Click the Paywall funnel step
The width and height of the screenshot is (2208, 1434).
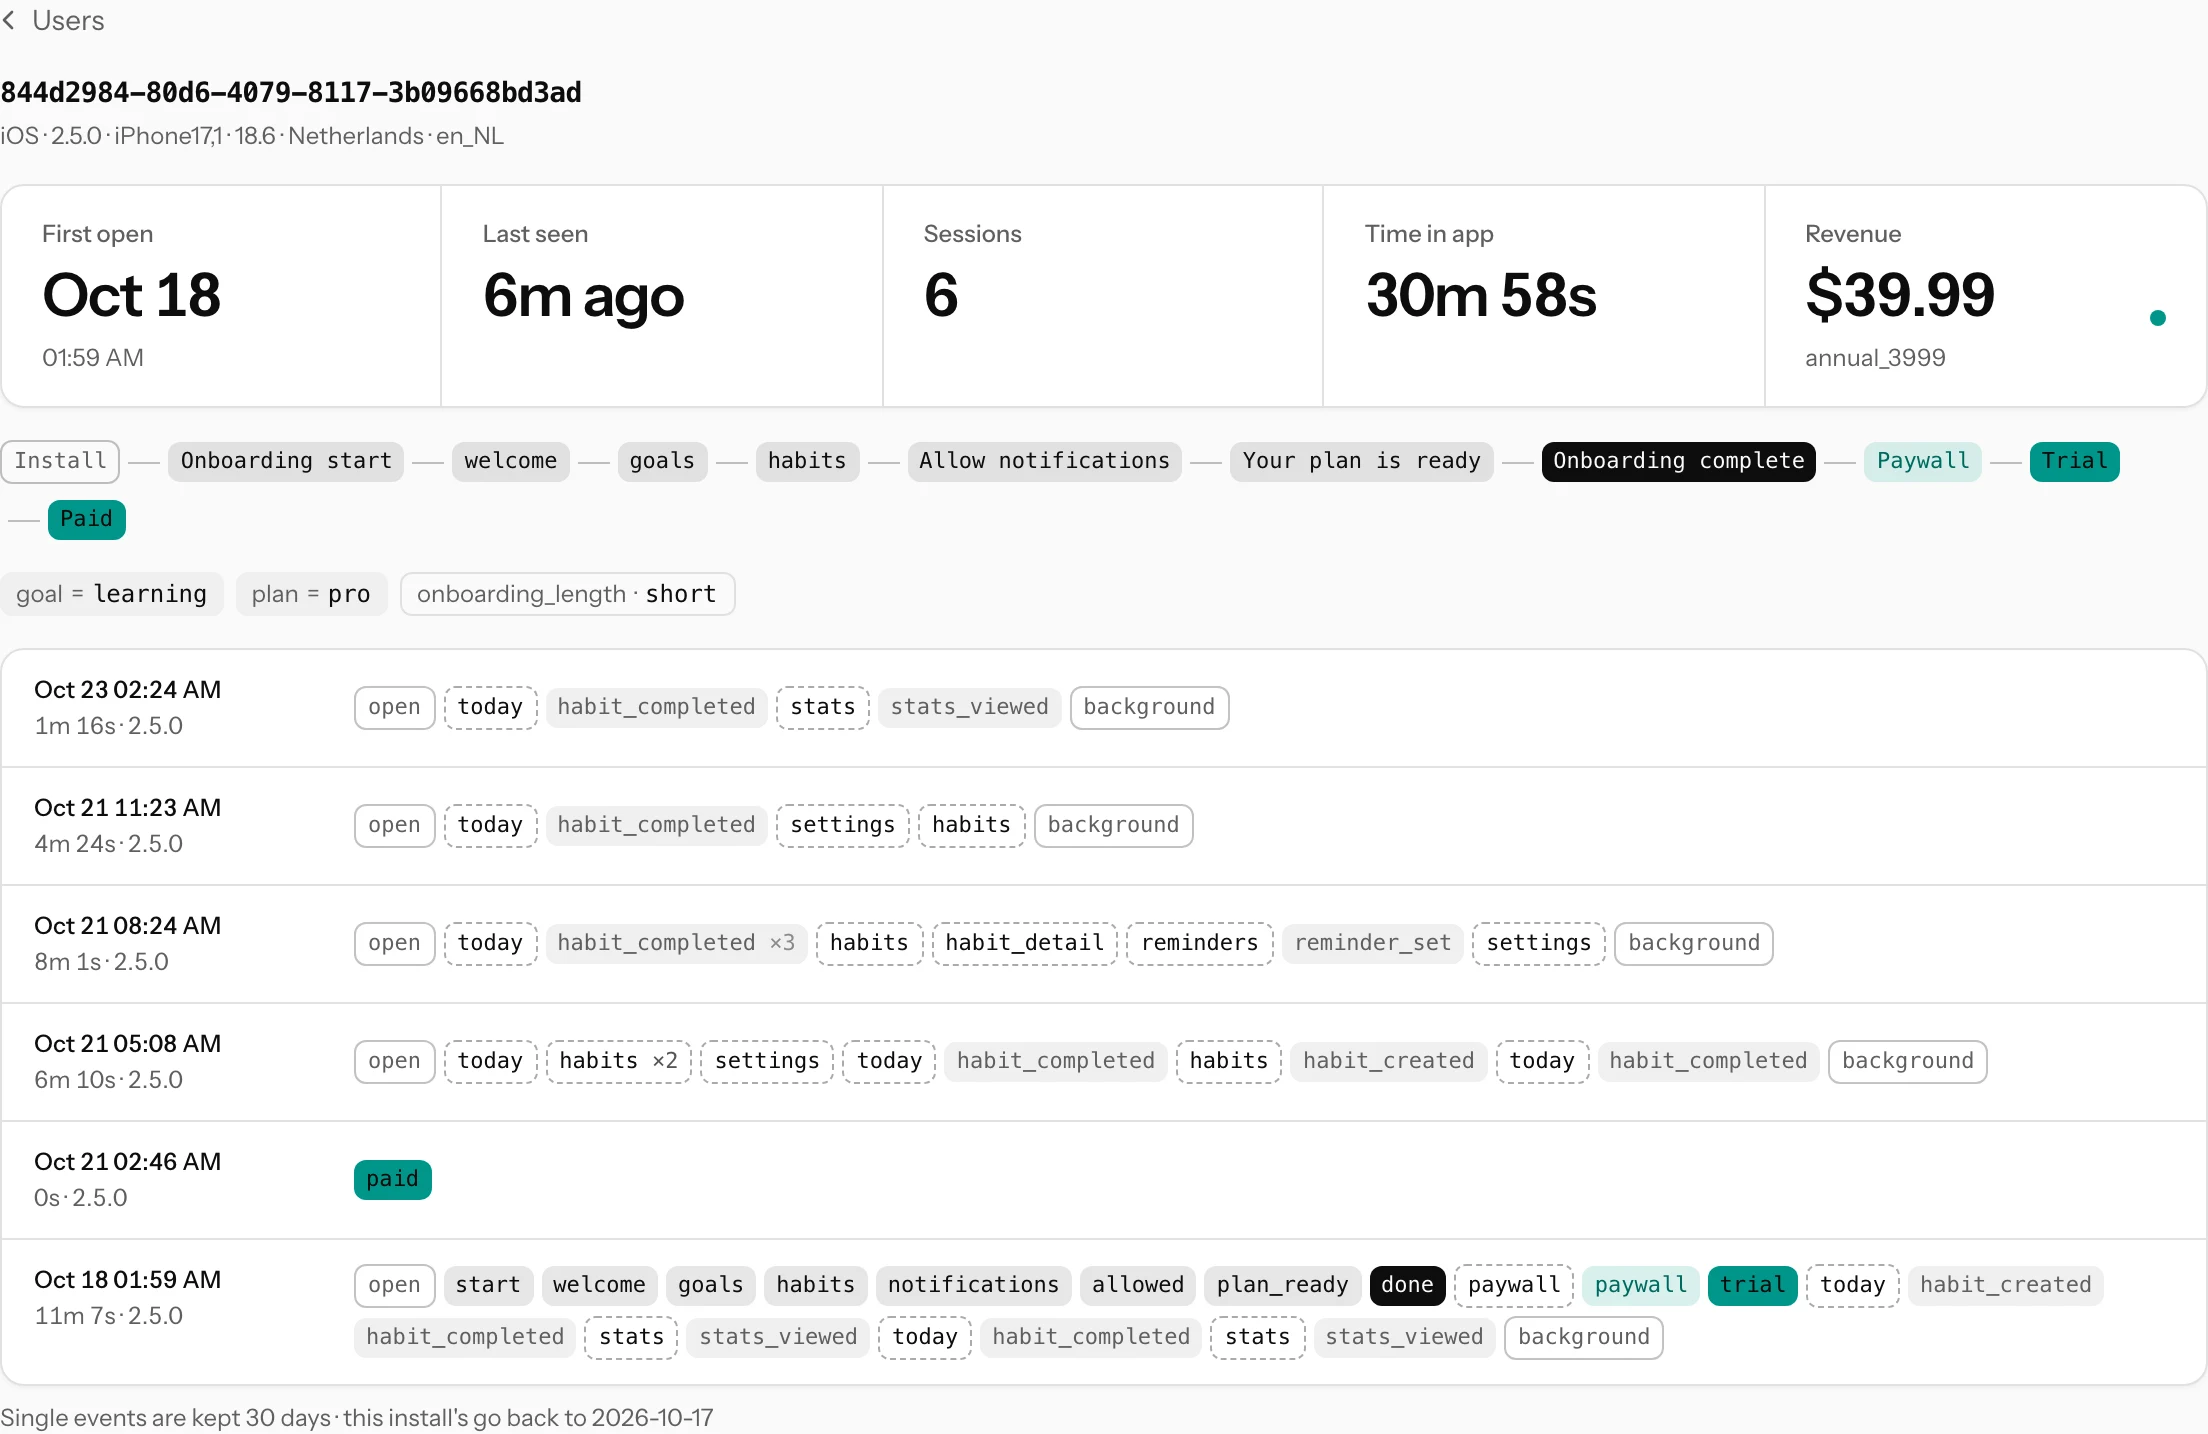tap(1922, 461)
